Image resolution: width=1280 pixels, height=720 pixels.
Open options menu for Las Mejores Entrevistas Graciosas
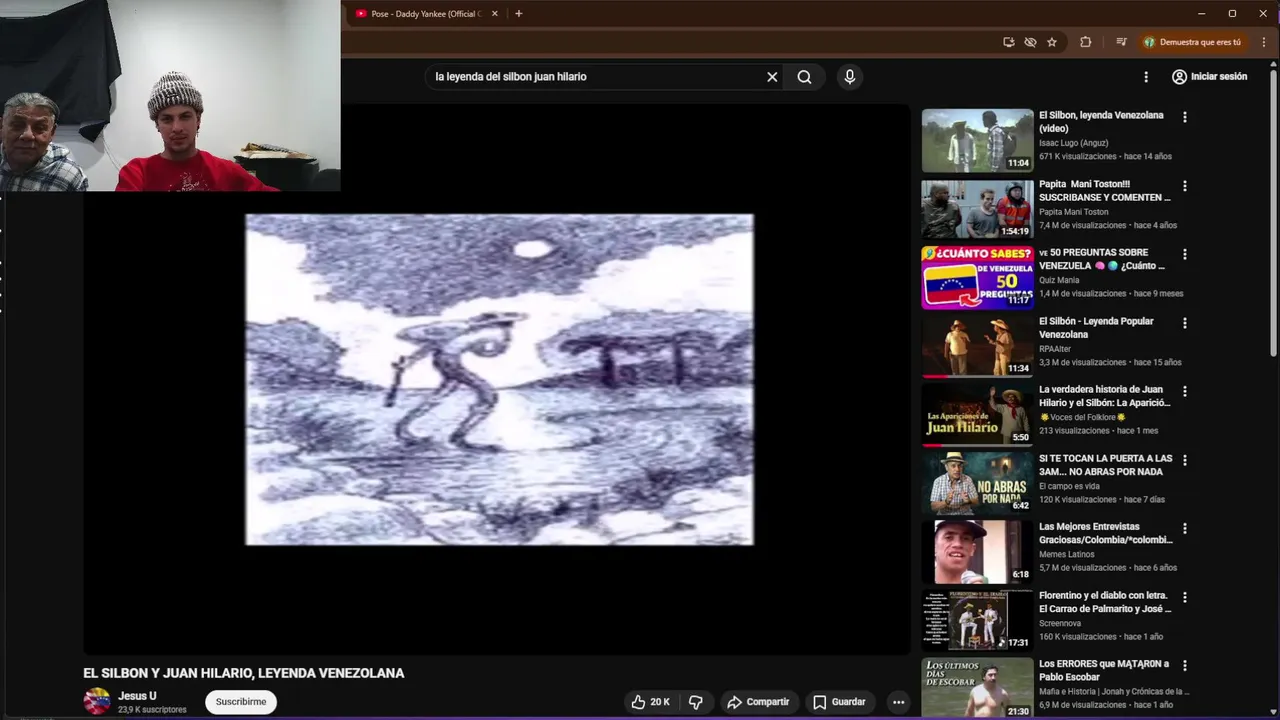pos(1185,528)
